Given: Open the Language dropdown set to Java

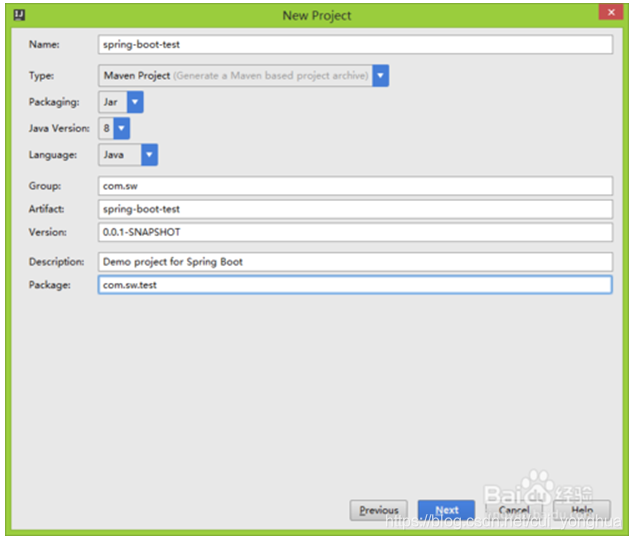Looking at the screenshot, I should [x=128, y=155].
